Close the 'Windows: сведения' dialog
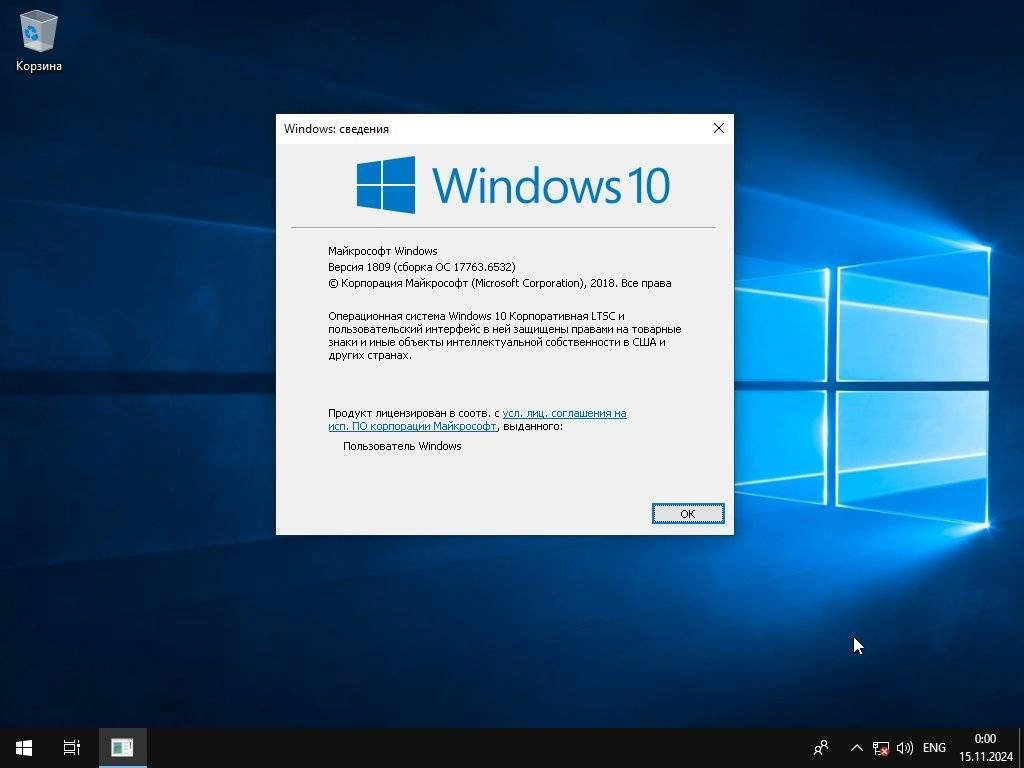This screenshot has height=768, width=1024. pyautogui.click(x=718, y=128)
